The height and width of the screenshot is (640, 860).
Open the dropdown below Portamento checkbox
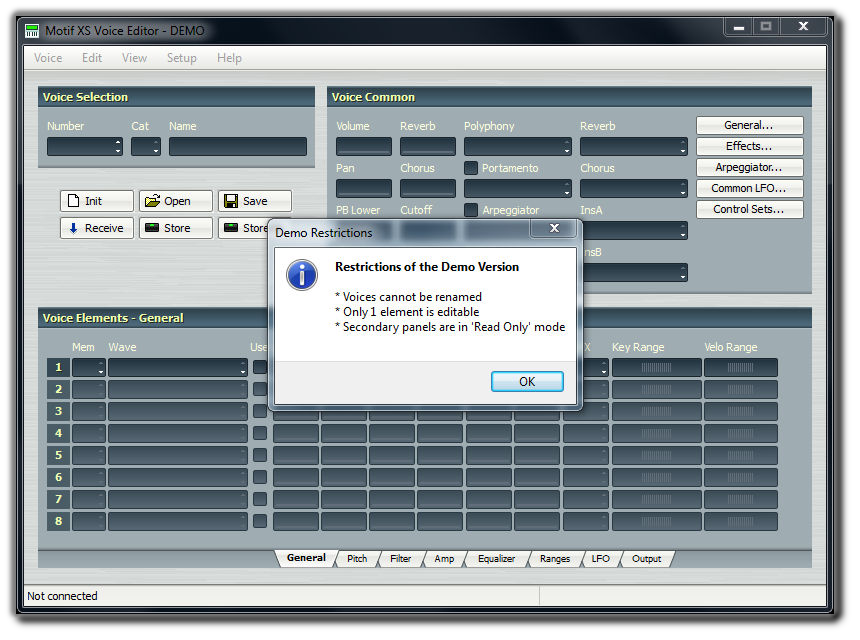tap(517, 188)
